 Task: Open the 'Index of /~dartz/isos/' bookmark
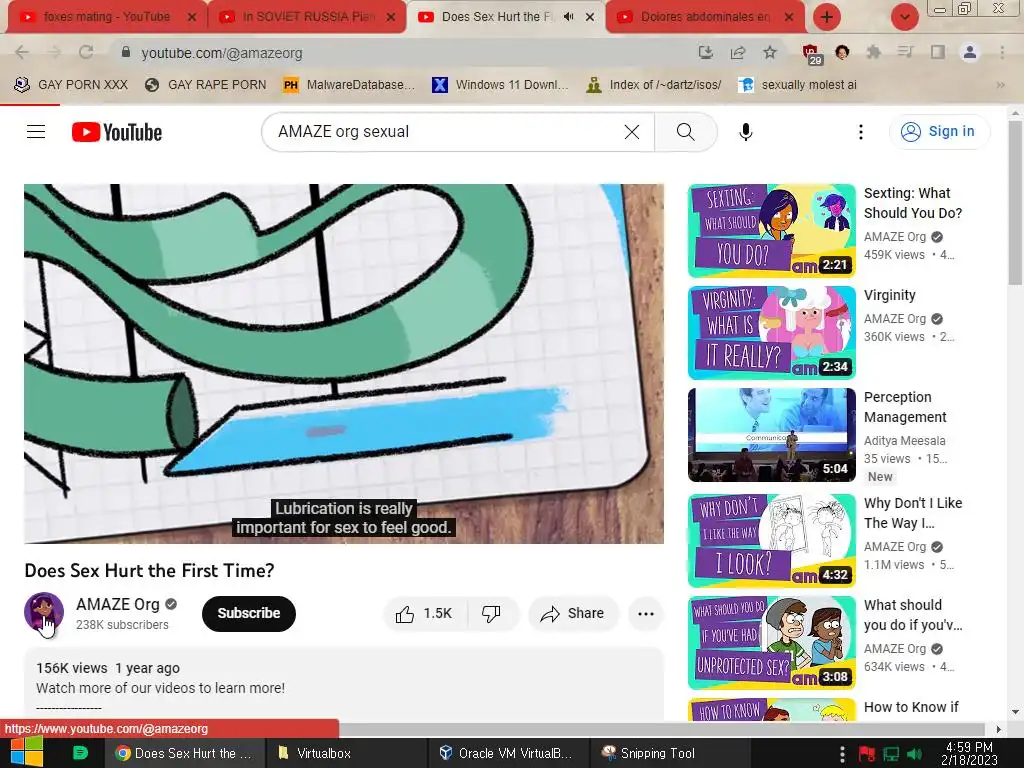point(654,85)
